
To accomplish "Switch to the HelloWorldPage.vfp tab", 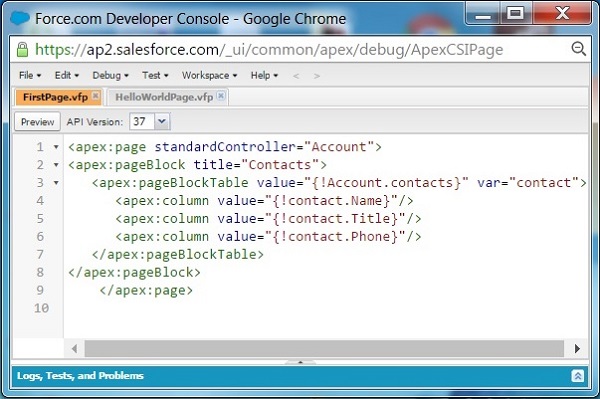I will pyautogui.click(x=164, y=97).
